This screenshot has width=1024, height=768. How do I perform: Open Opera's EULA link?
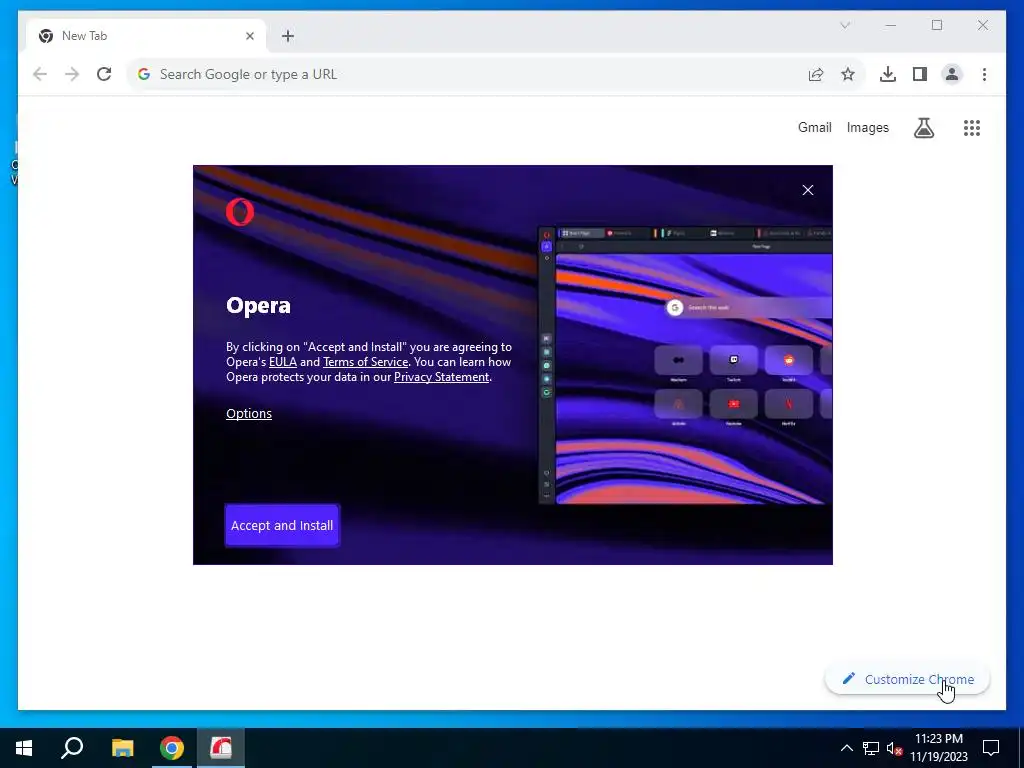(x=283, y=362)
